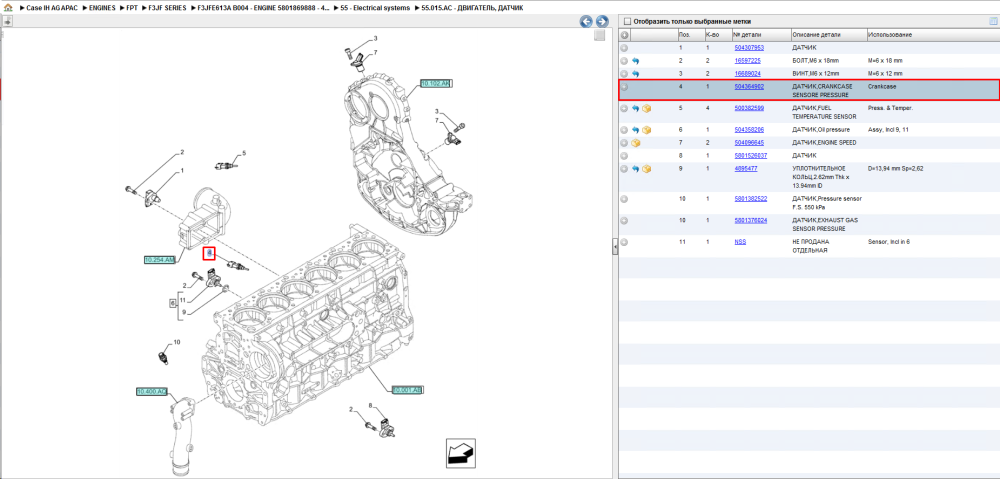Open diagram reference label 10.400.AC
Image resolution: width=1000 pixels, height=479 pixels.
point(152,391)
